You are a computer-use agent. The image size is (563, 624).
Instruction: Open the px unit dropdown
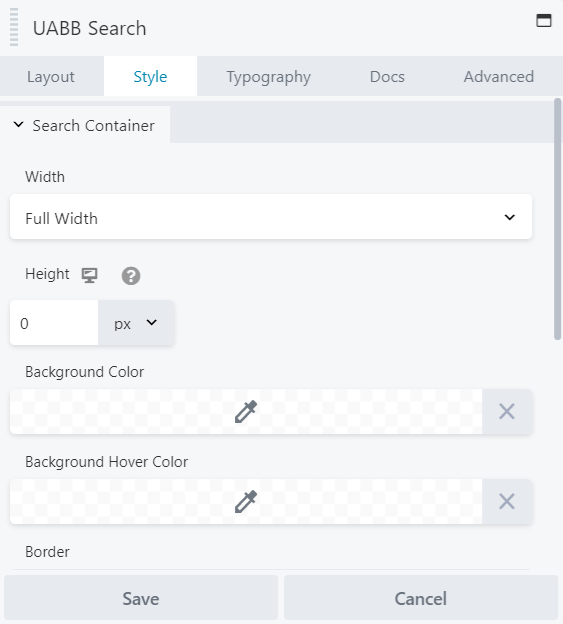pos(136,323)
